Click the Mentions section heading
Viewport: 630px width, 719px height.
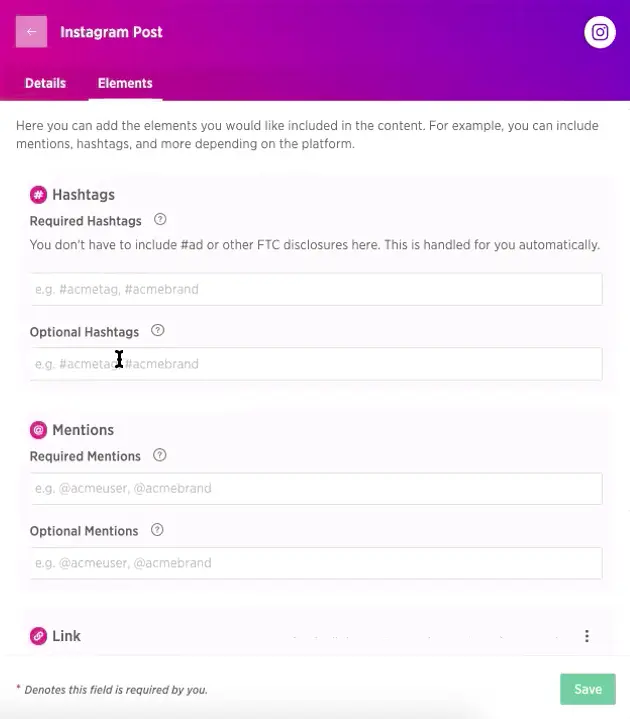83,430
